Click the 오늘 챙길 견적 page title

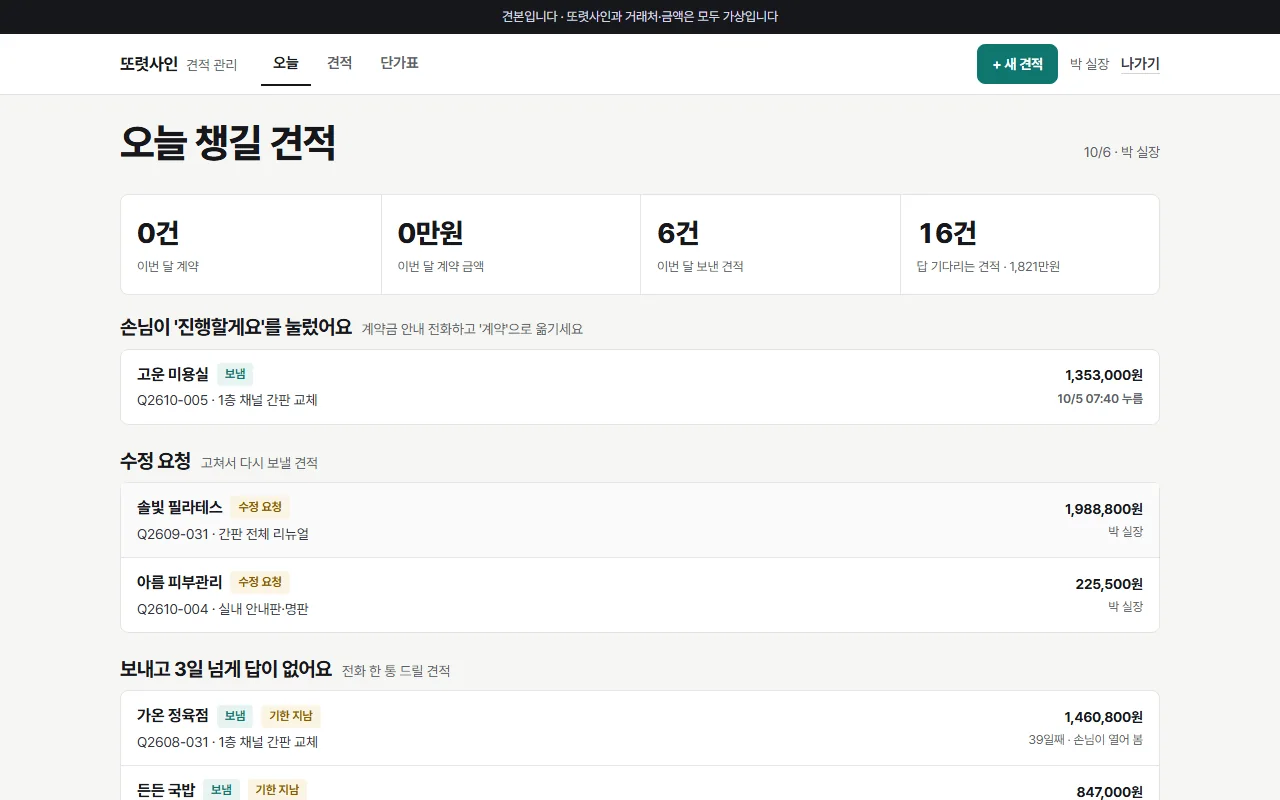pos(228,143)
